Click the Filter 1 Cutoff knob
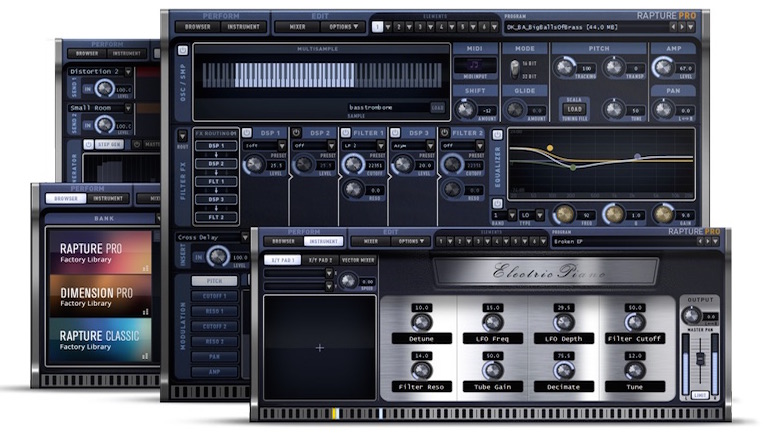770x434 pixels. click(353, 164)
